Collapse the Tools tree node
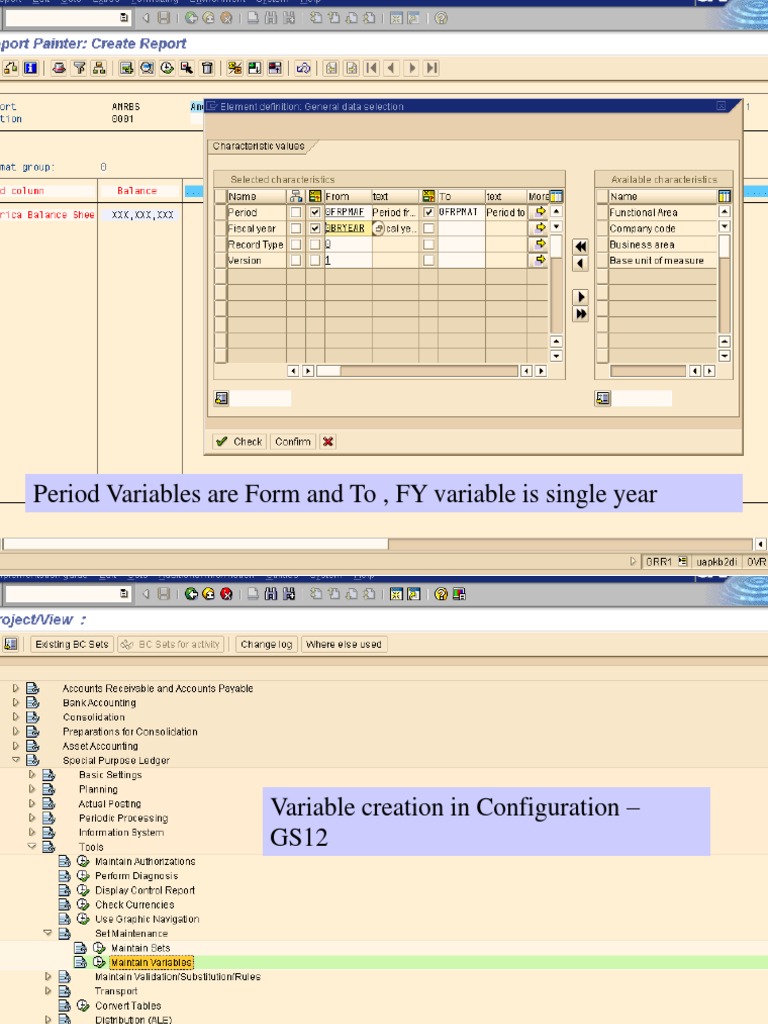768x1024 pixels. pos(31,846)
